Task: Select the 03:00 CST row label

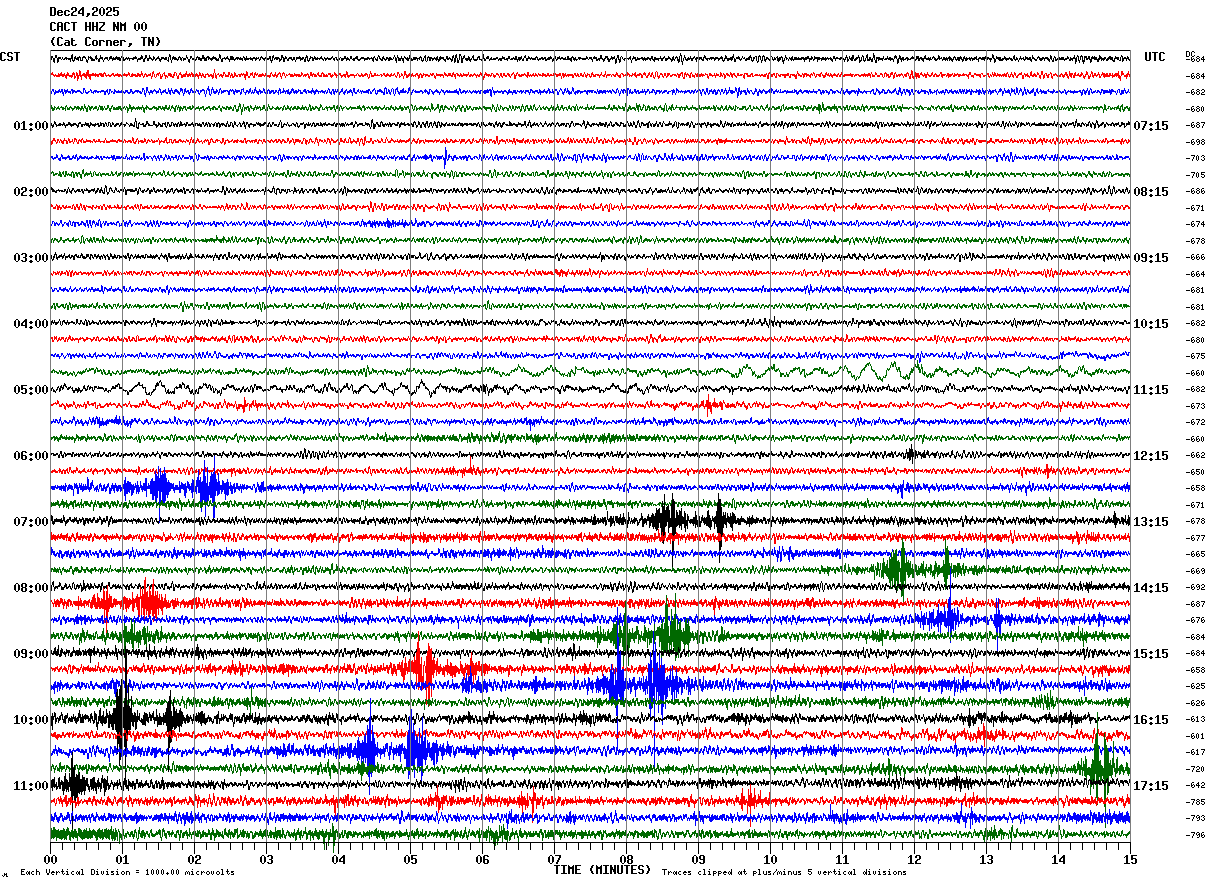Action: coord(31,258)
